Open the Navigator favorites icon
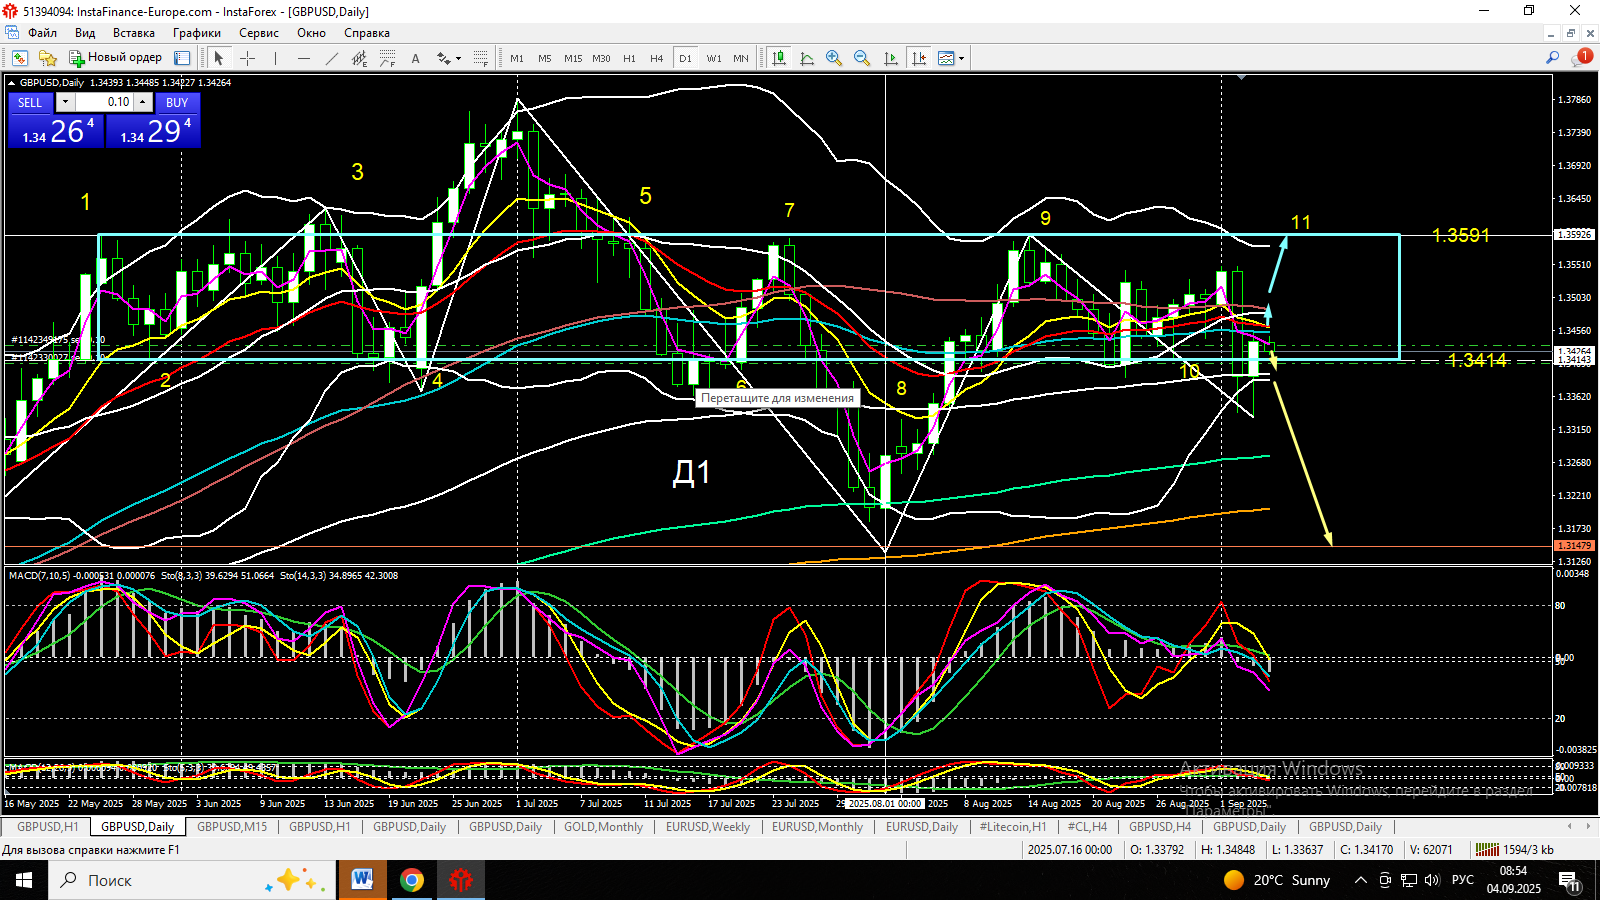This screenshot has height=900, width=1600. pos(47,58)
